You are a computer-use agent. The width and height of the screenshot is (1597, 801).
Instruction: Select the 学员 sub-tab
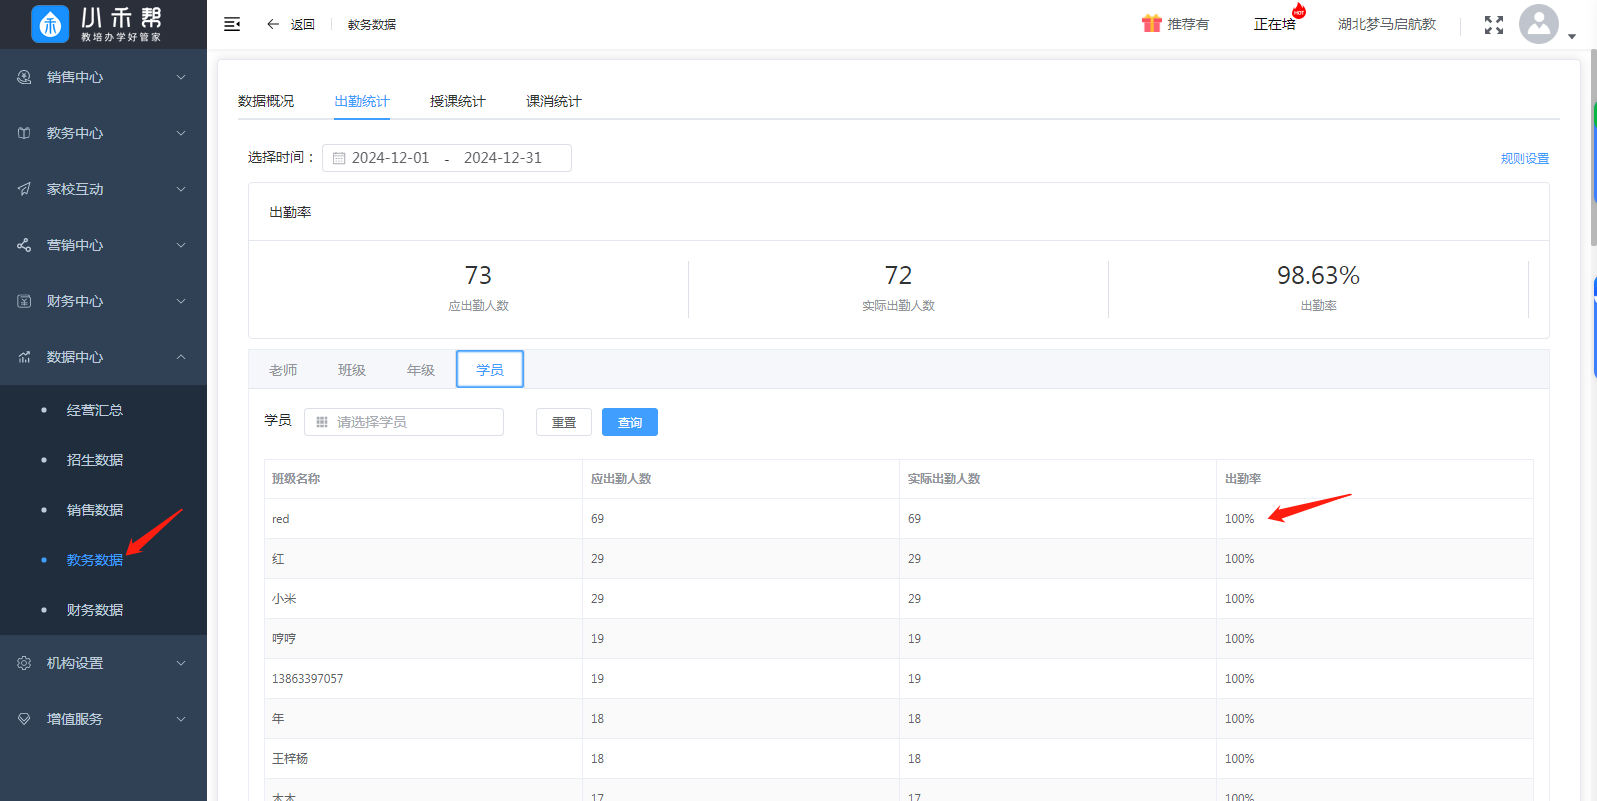(x=490, y=369)
